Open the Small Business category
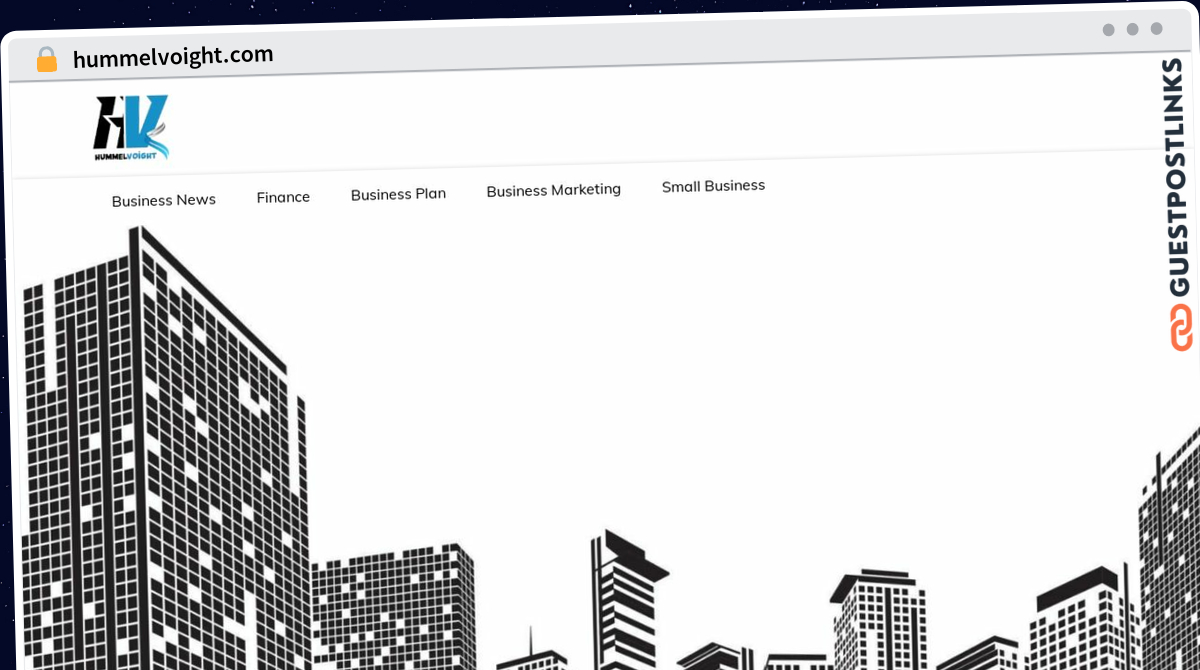The width and height of the screenshot is (1200, 670). click(713, 186)
